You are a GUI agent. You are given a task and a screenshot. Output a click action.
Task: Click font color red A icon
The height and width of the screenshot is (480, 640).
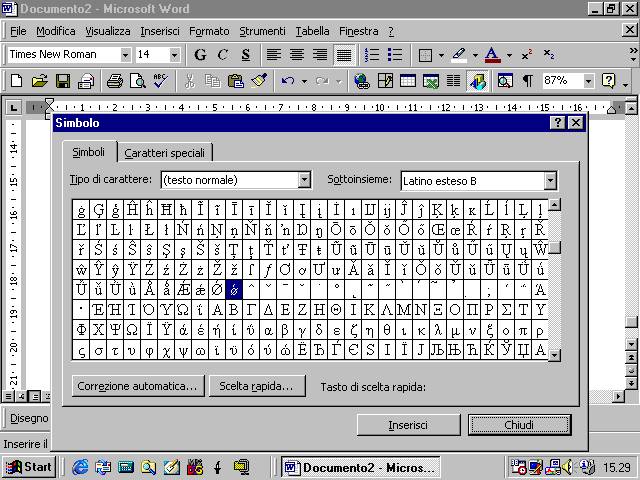[493, 55]
